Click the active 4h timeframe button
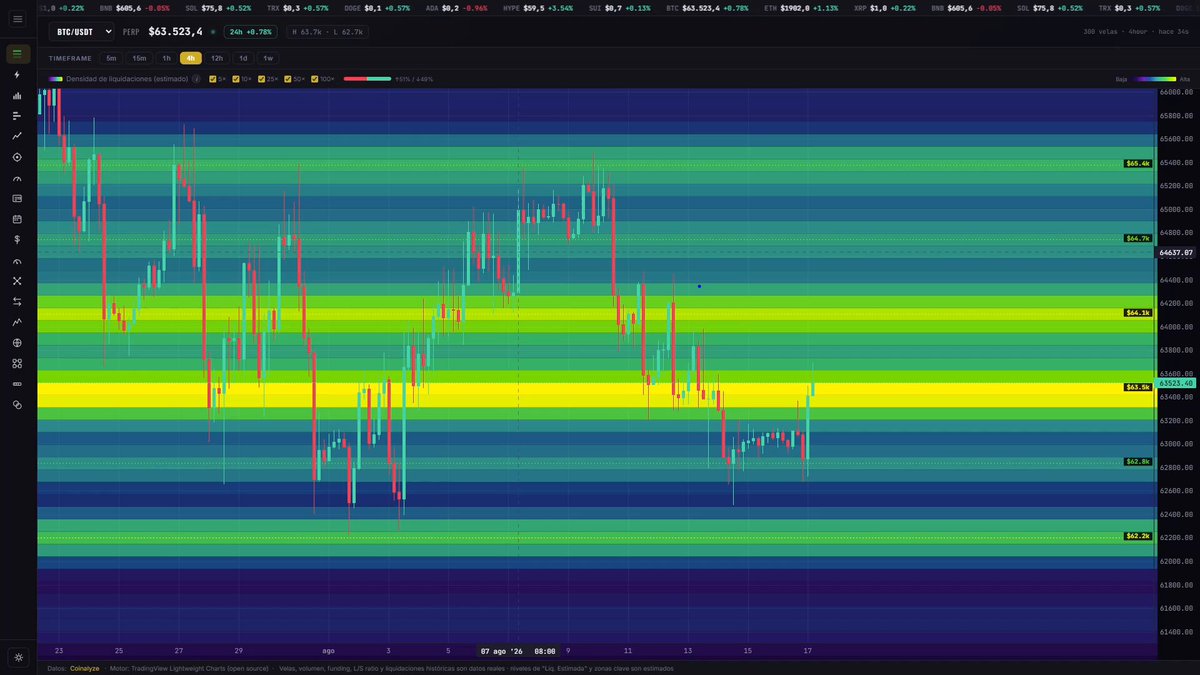Screen dimensions: 1200x675 tap(191, 58)
